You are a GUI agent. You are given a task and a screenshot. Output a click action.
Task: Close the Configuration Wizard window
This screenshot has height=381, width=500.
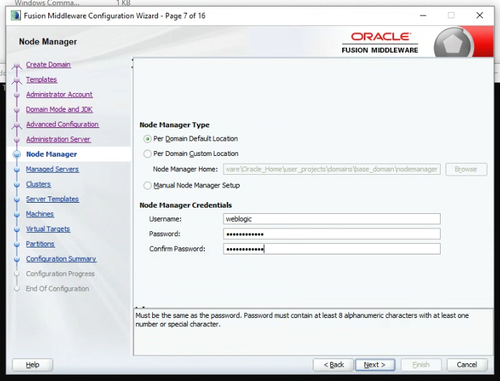click(x=480, y=15)
